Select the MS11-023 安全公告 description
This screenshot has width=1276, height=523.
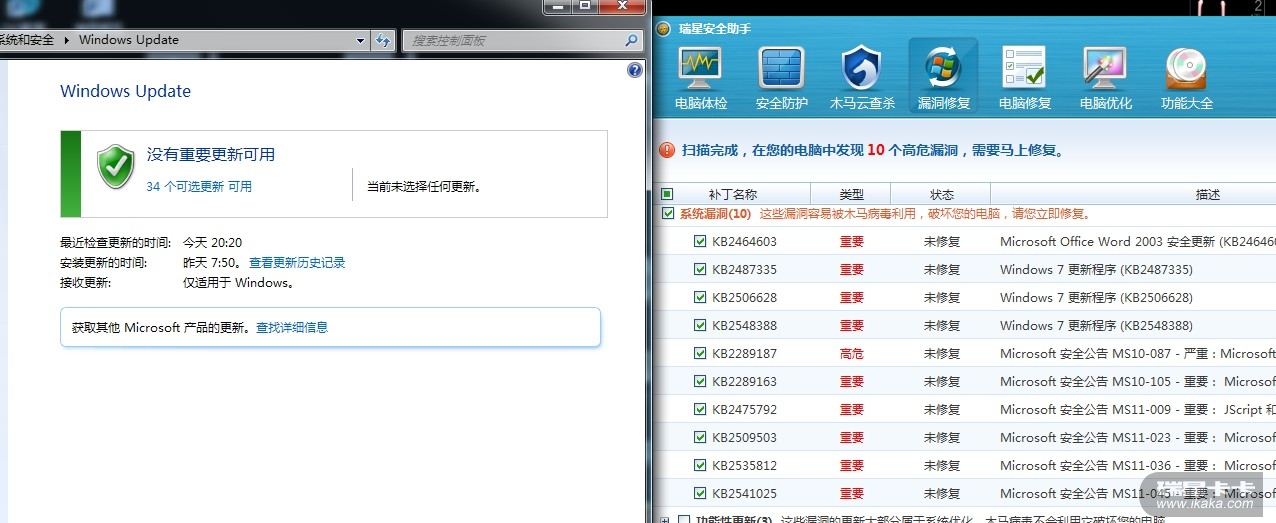click(1138, 437)
